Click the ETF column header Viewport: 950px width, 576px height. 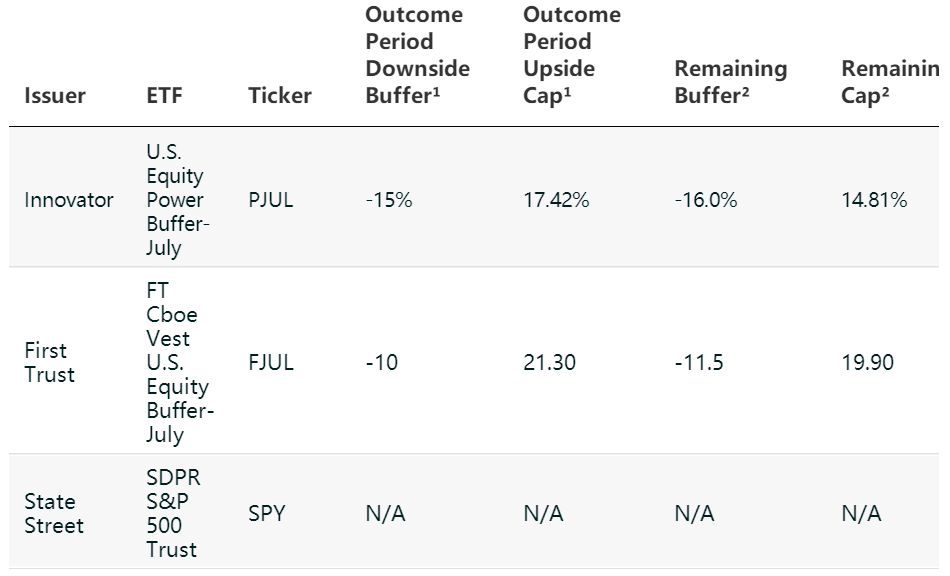165,96
